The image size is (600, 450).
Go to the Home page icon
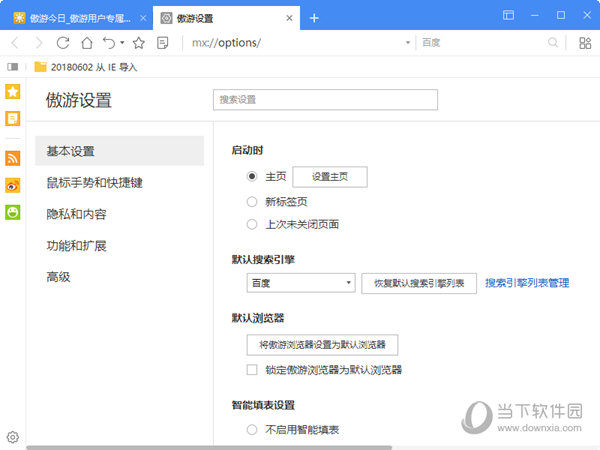click(x=87, y=43)
